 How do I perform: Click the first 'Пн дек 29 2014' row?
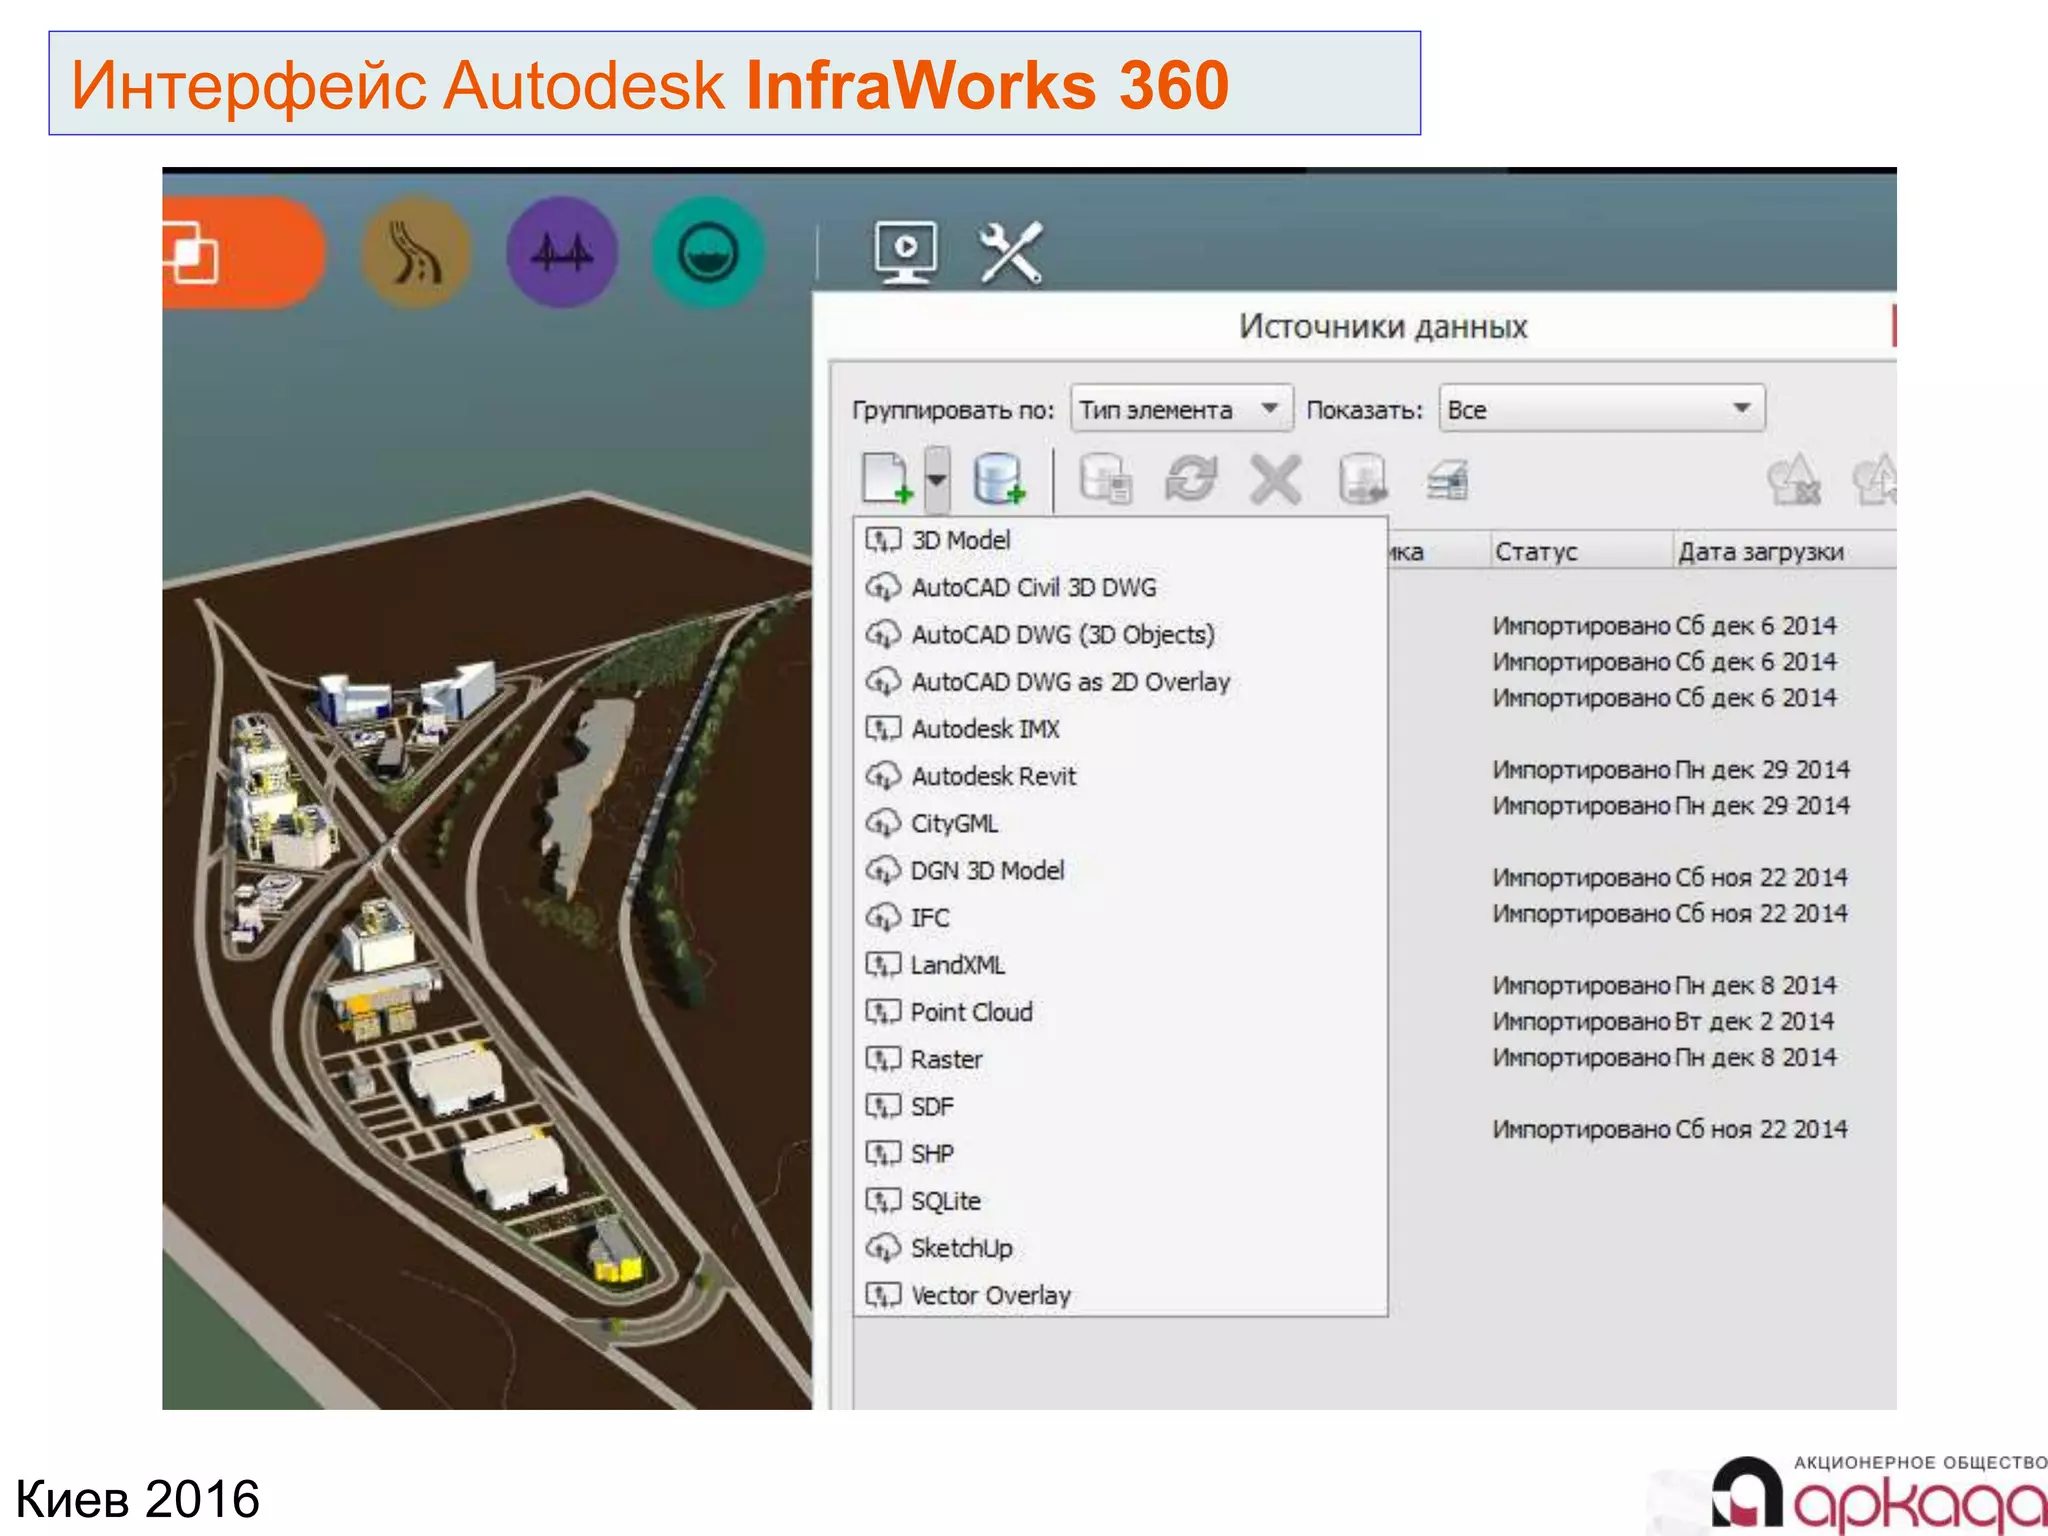click(x=1671, y=770)
